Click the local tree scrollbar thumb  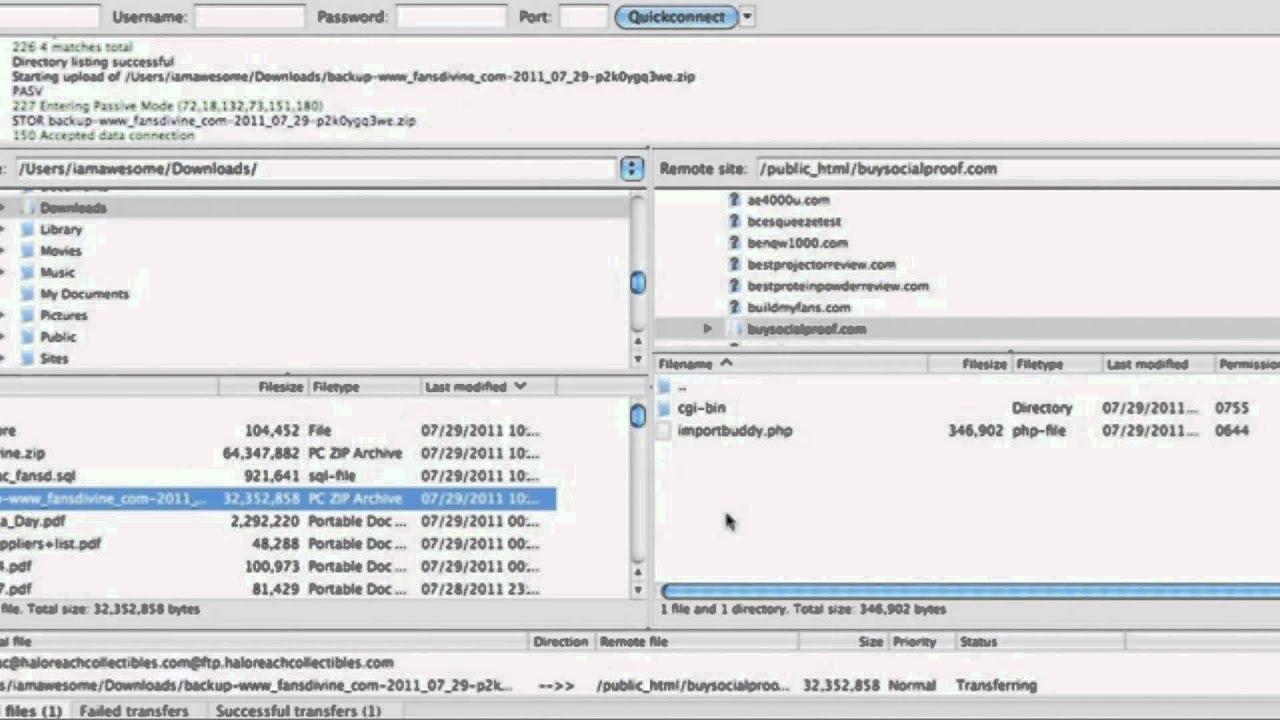tap(638, 283)
